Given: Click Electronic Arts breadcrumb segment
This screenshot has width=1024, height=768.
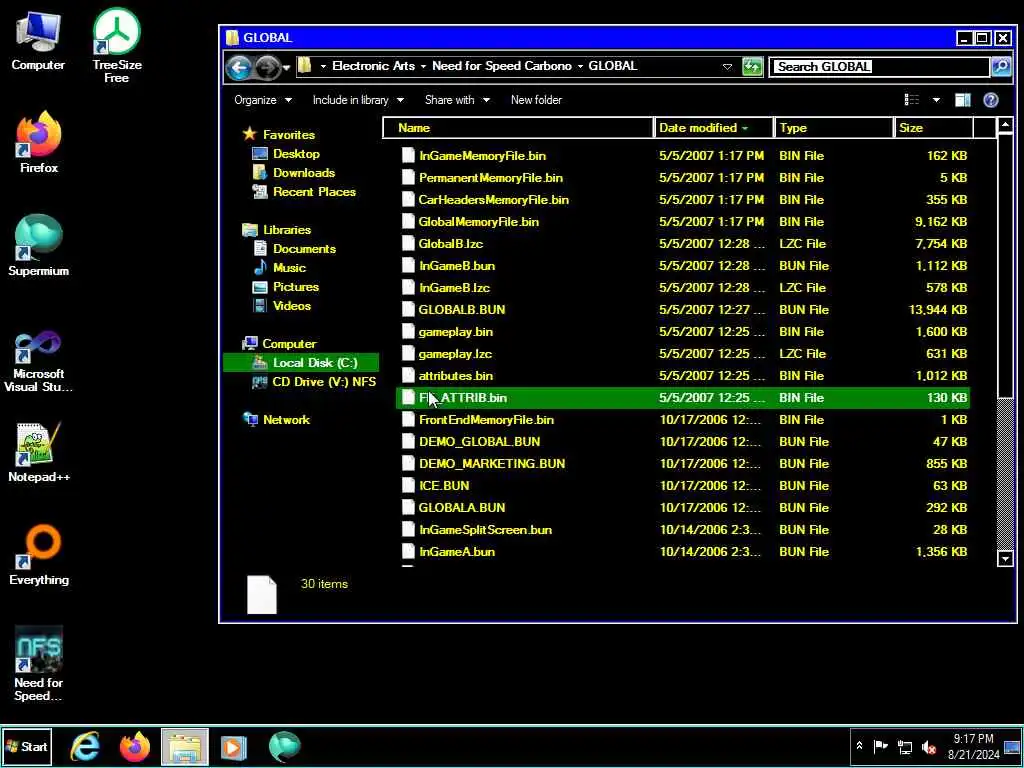Looking at the screenshot, I should pyautogui.click(x=373, y=66).
